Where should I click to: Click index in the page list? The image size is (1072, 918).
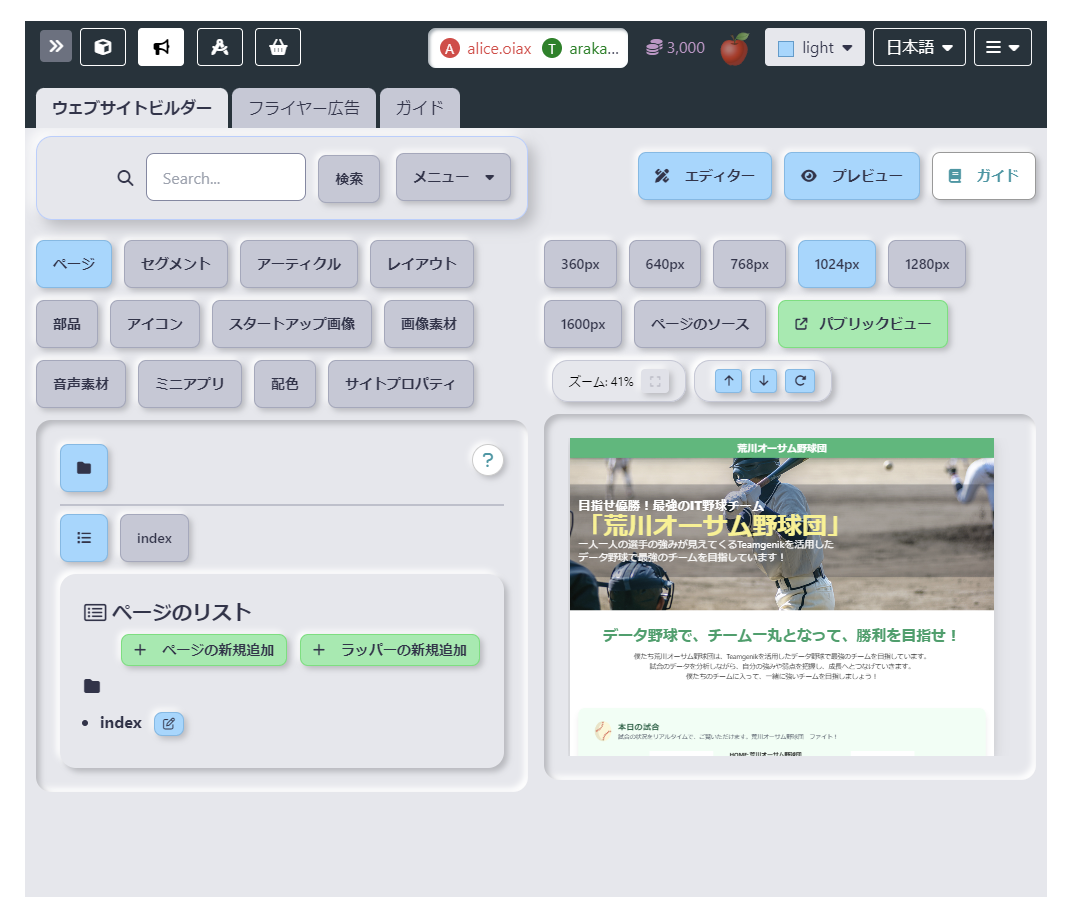(x=120, y=723)
